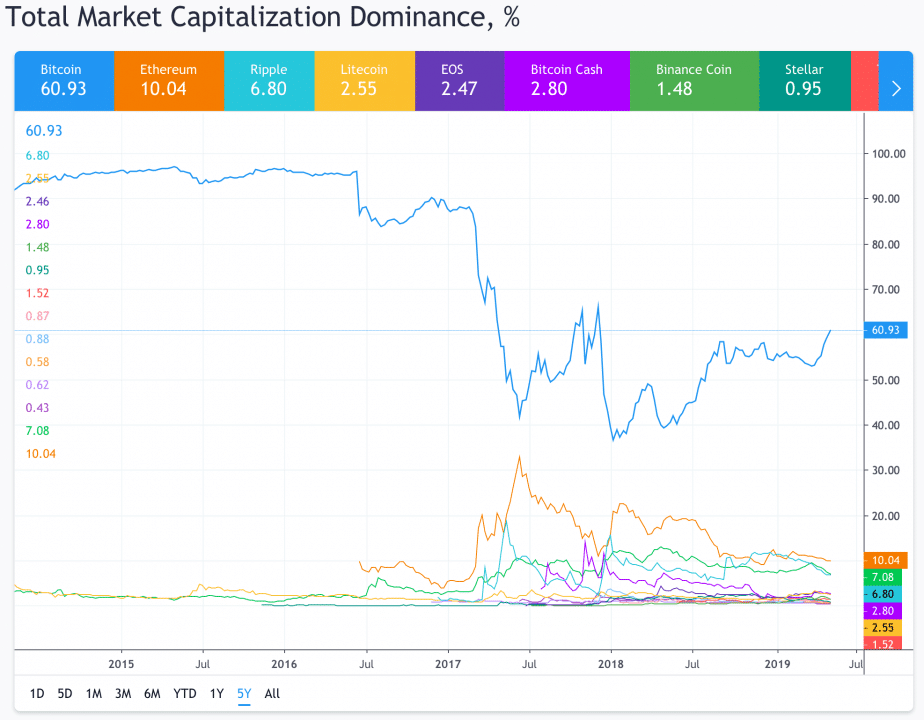Click the orange 10.04 price axis label
Viewport: 924px width, 720px height.
coord(886,560)
